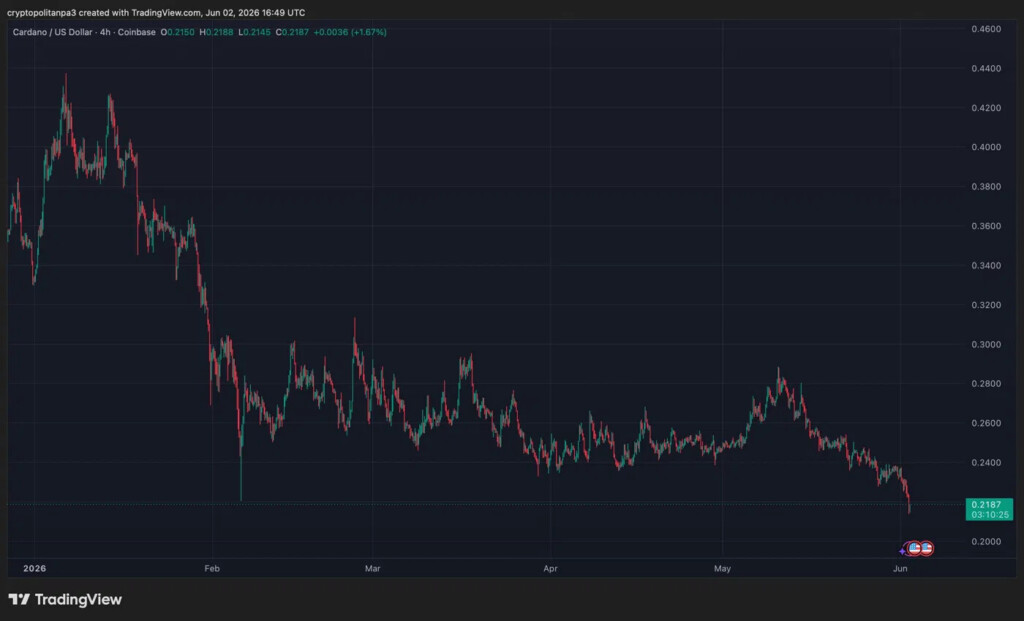Click the 0.4600 price axis label
This screenshot has width=1024, height=621.
985,29
